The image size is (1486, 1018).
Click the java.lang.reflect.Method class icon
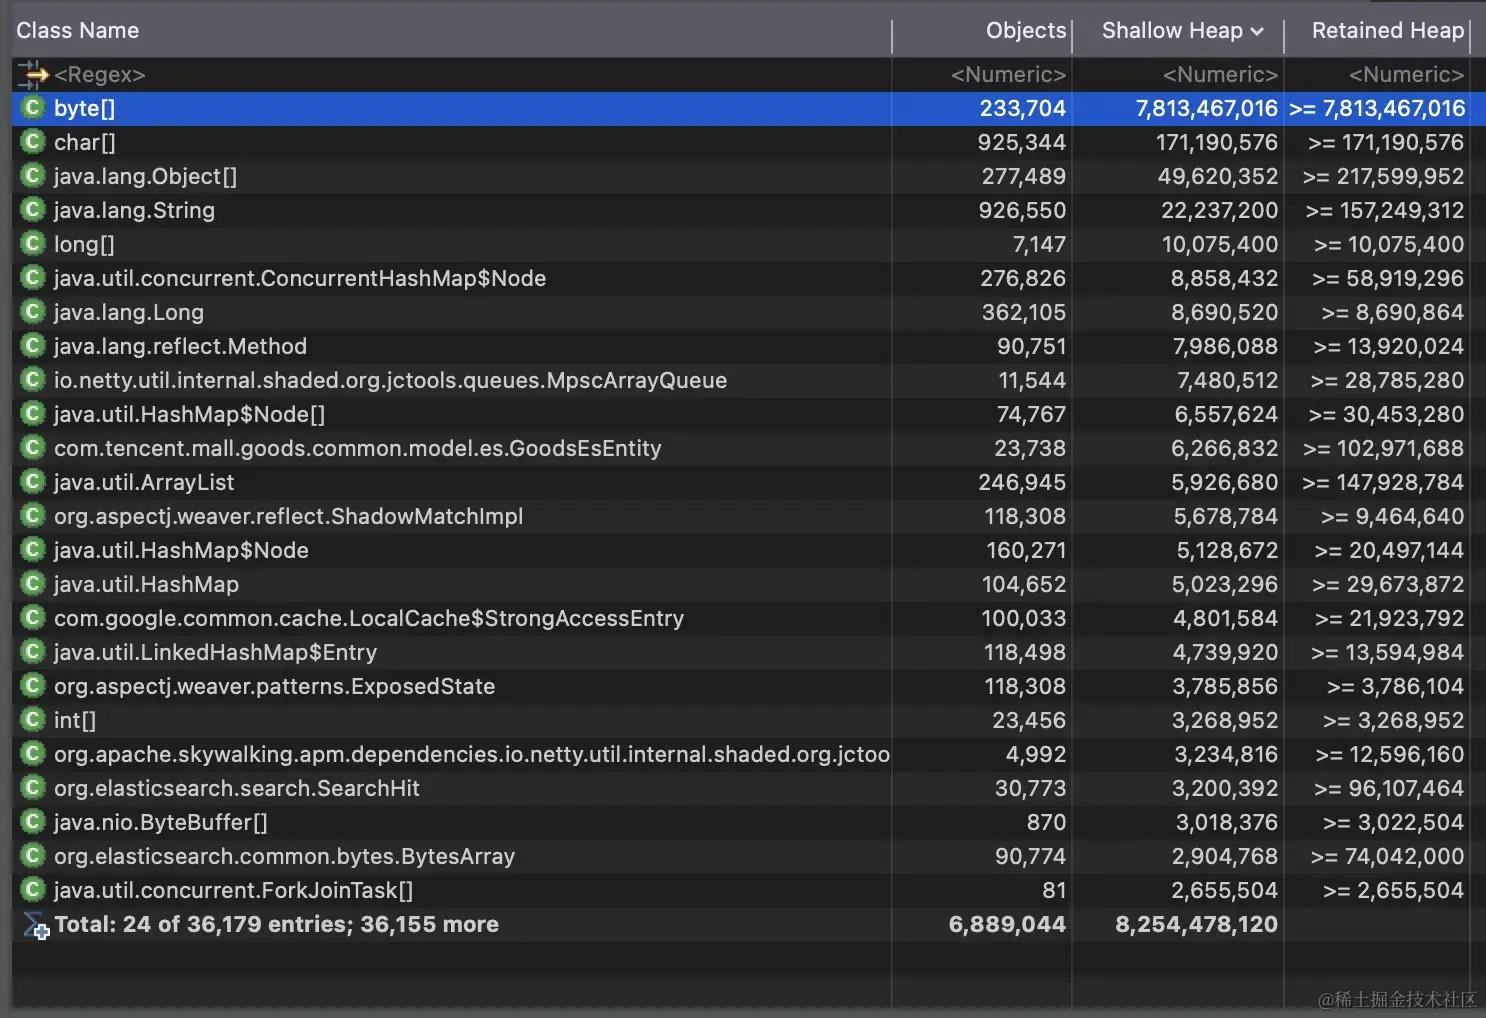[33, 346]
